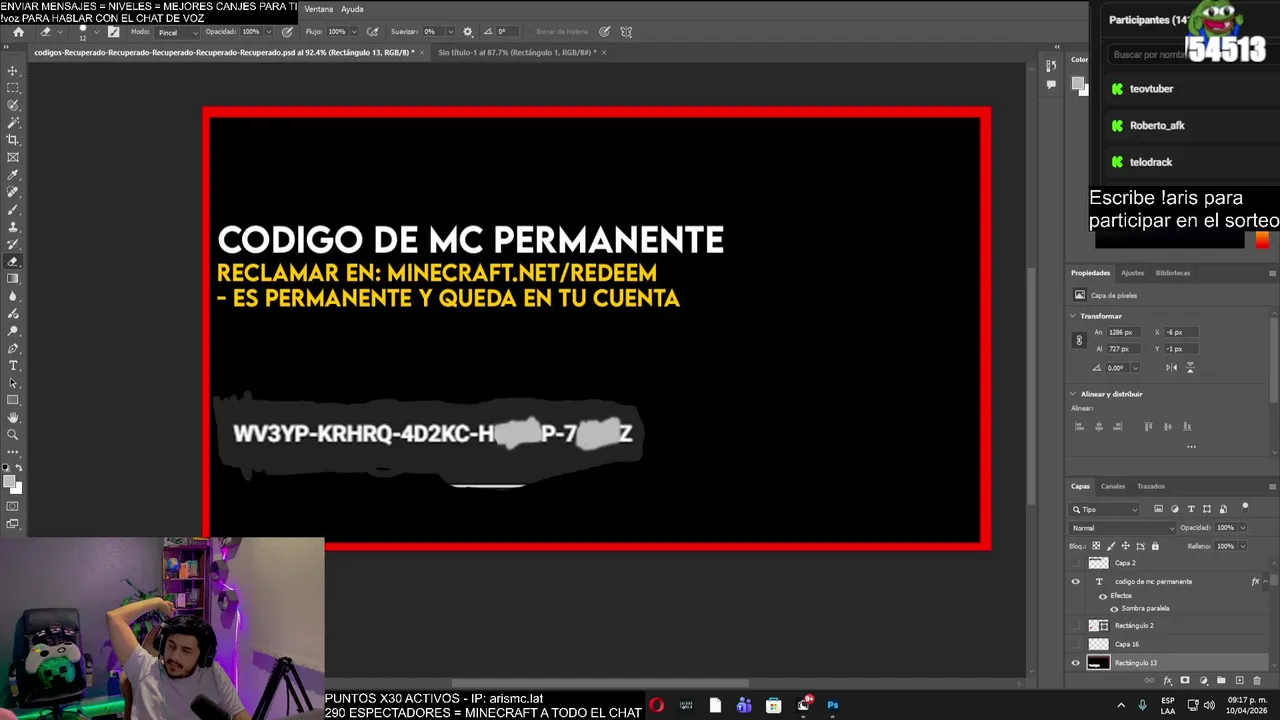Select the Horizontal Type tool
Viewport: 1280px width, 720px height.
[13, 366]
